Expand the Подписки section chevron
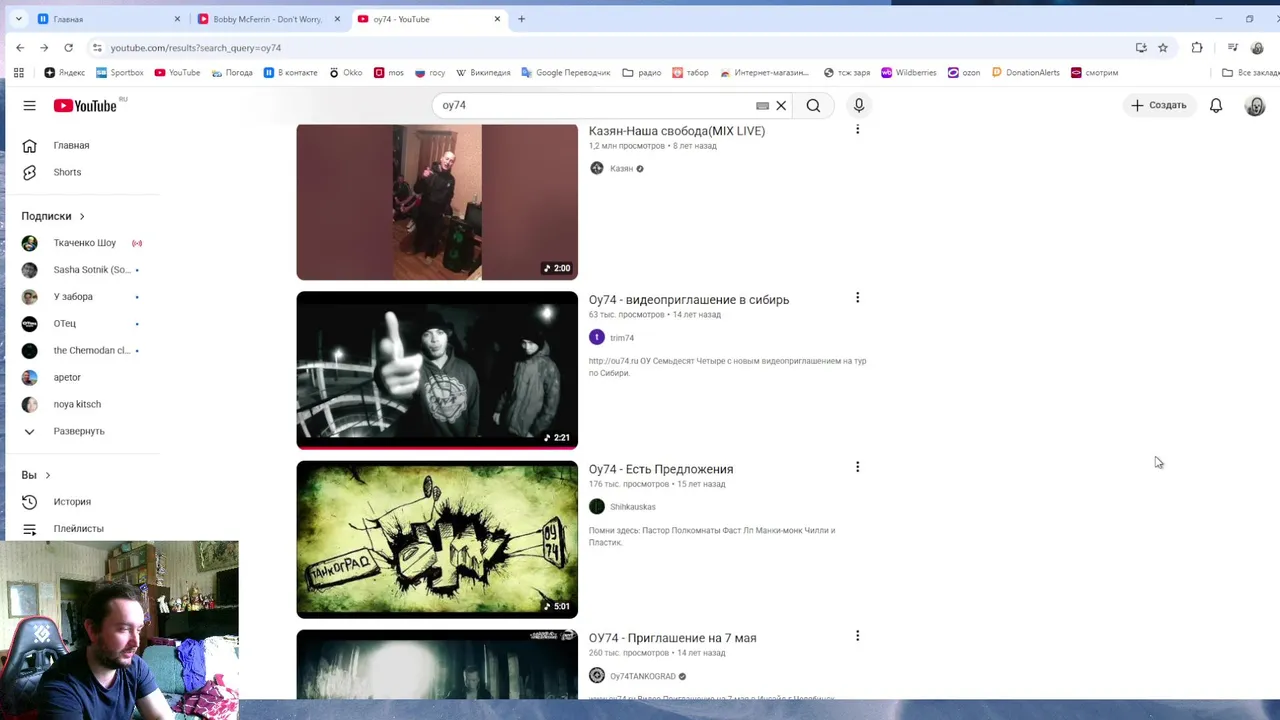1280x720 pixels. click(x=82, y=216)
